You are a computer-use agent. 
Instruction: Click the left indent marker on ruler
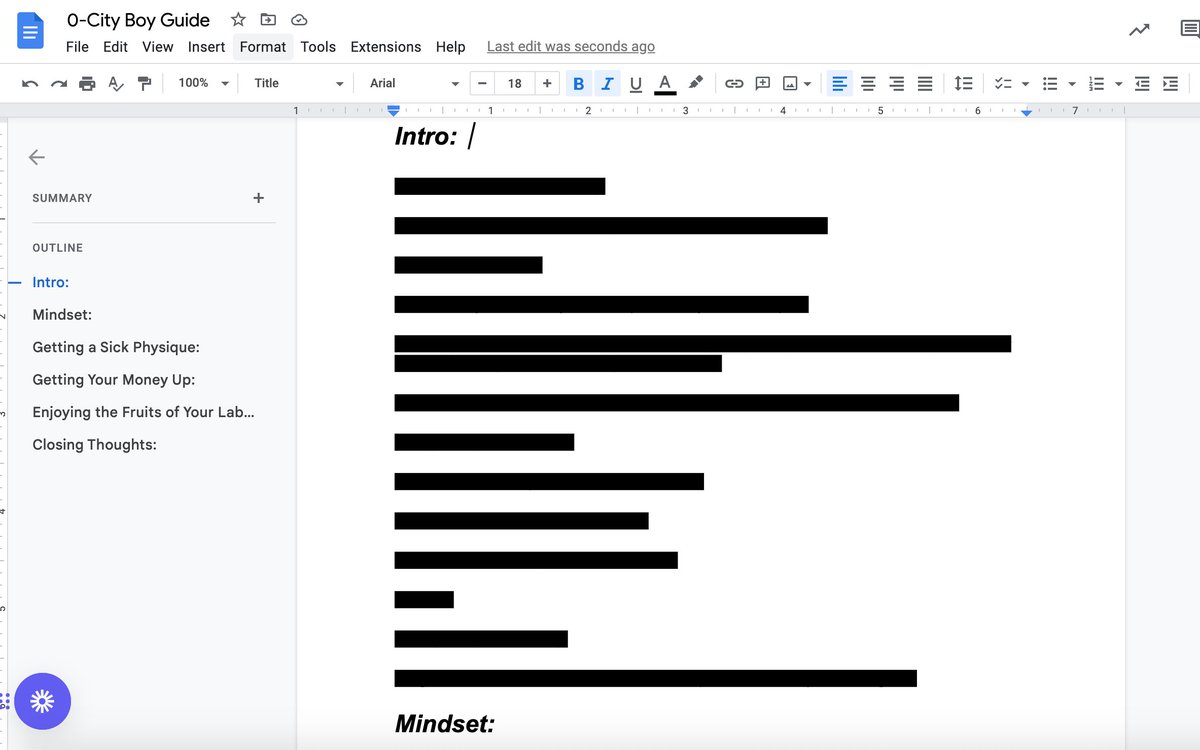pos(393,110)
